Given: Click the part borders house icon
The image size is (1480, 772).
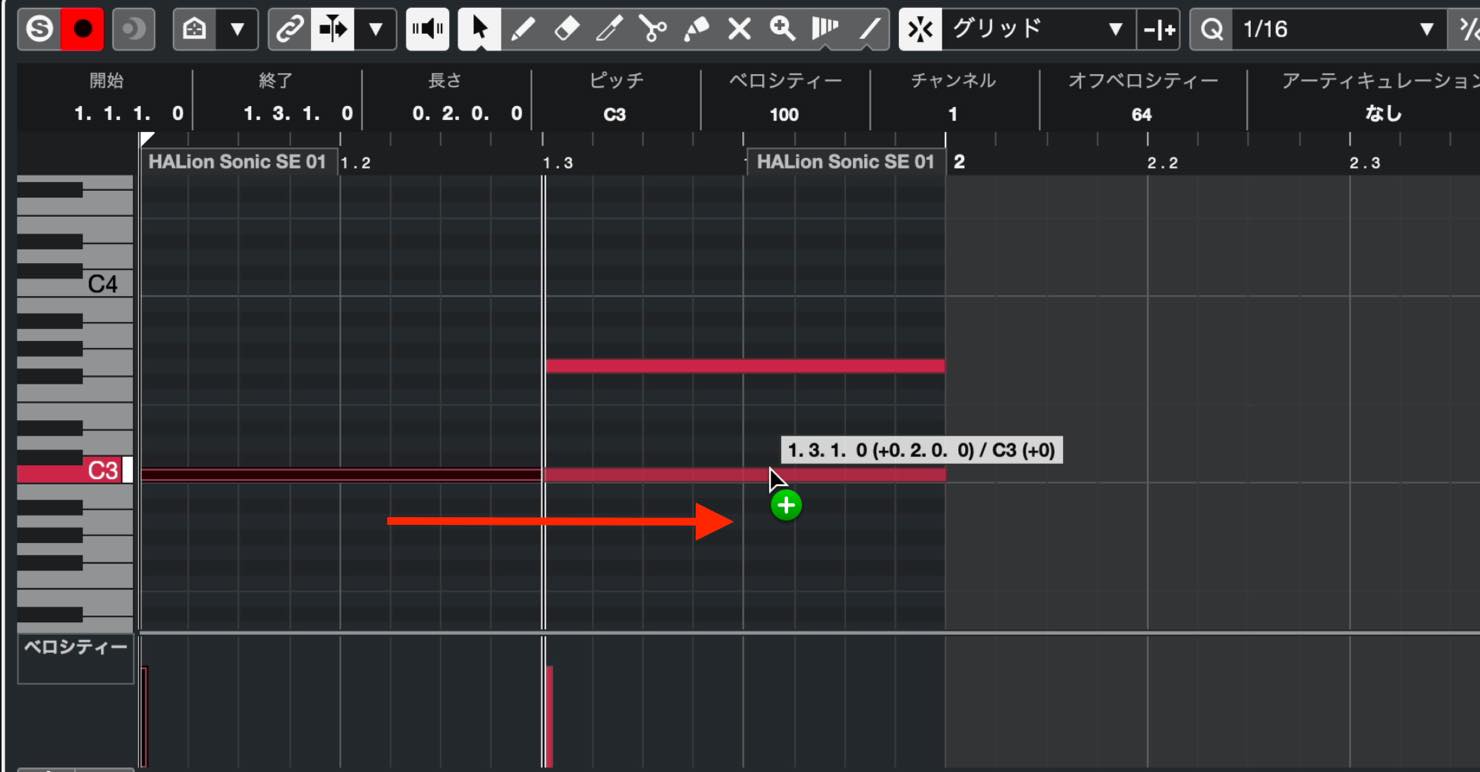Looking at the screenshot, I should (x=194, y=29).
